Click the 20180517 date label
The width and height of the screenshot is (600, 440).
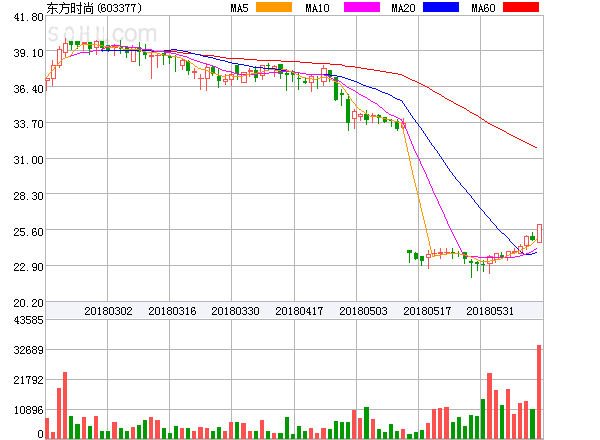[427, 311]
